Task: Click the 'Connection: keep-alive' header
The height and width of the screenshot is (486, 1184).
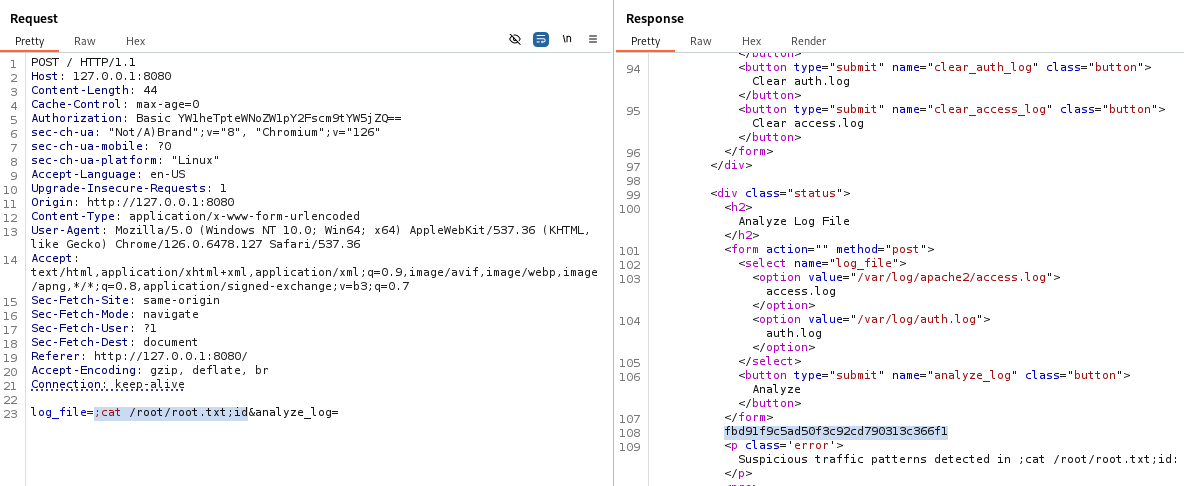Action: click(108, 384)
